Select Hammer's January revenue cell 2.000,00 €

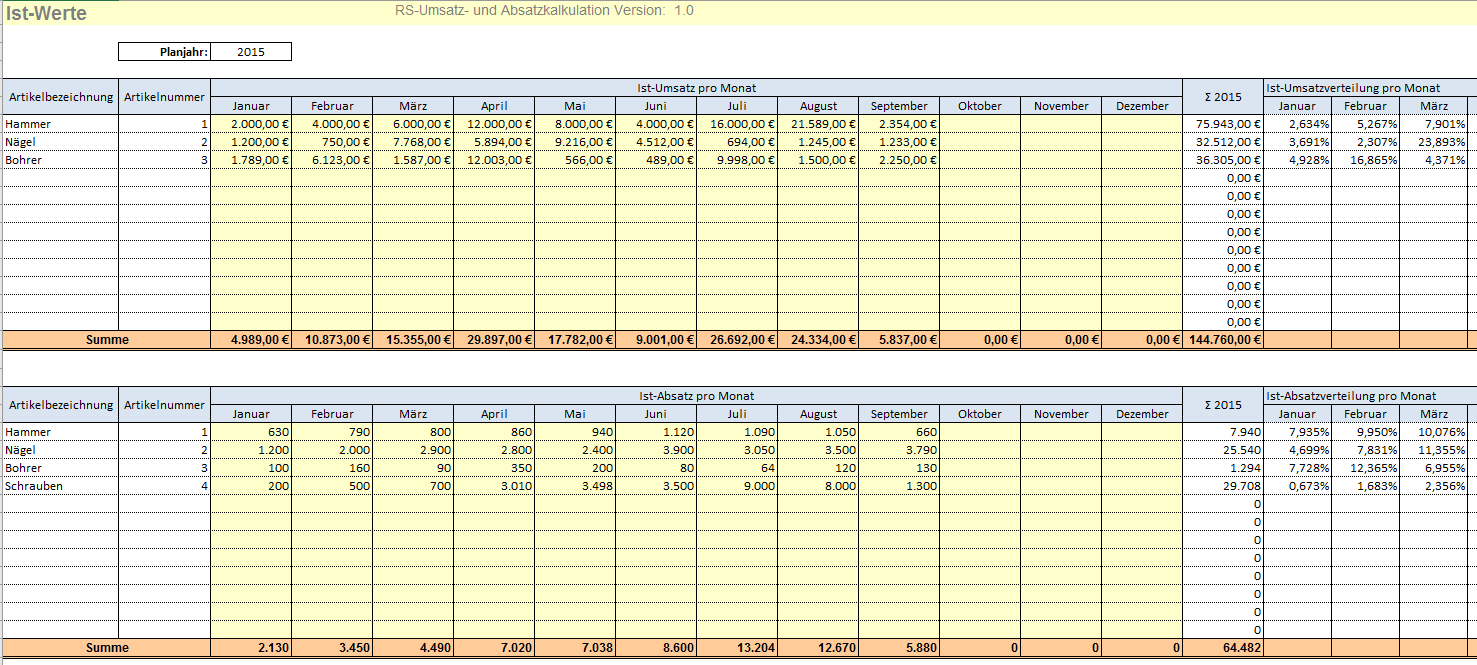pyautogui.click(x=251, y=124)
